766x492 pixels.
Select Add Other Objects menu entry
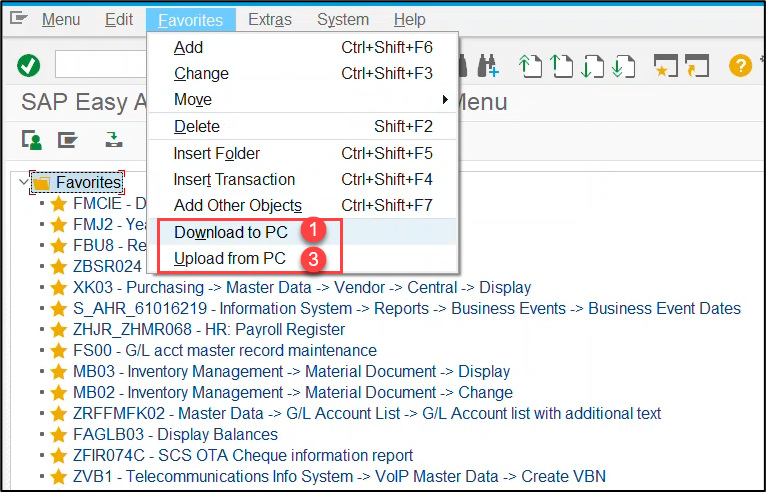(x=303, y=205)
